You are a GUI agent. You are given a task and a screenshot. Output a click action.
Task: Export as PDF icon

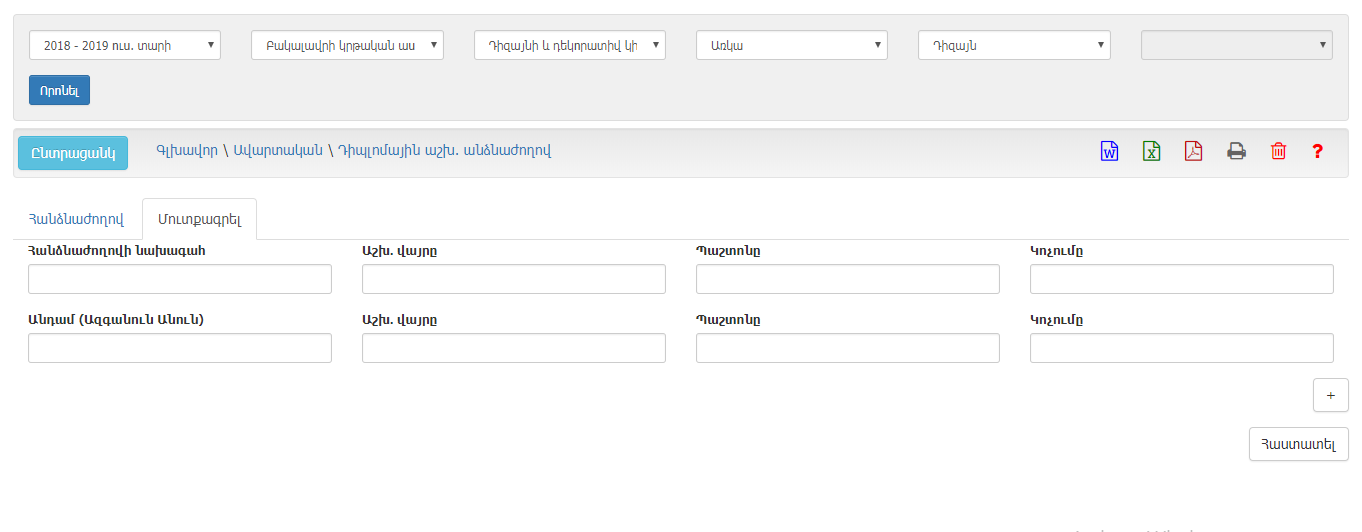[x=1193, y=151]
